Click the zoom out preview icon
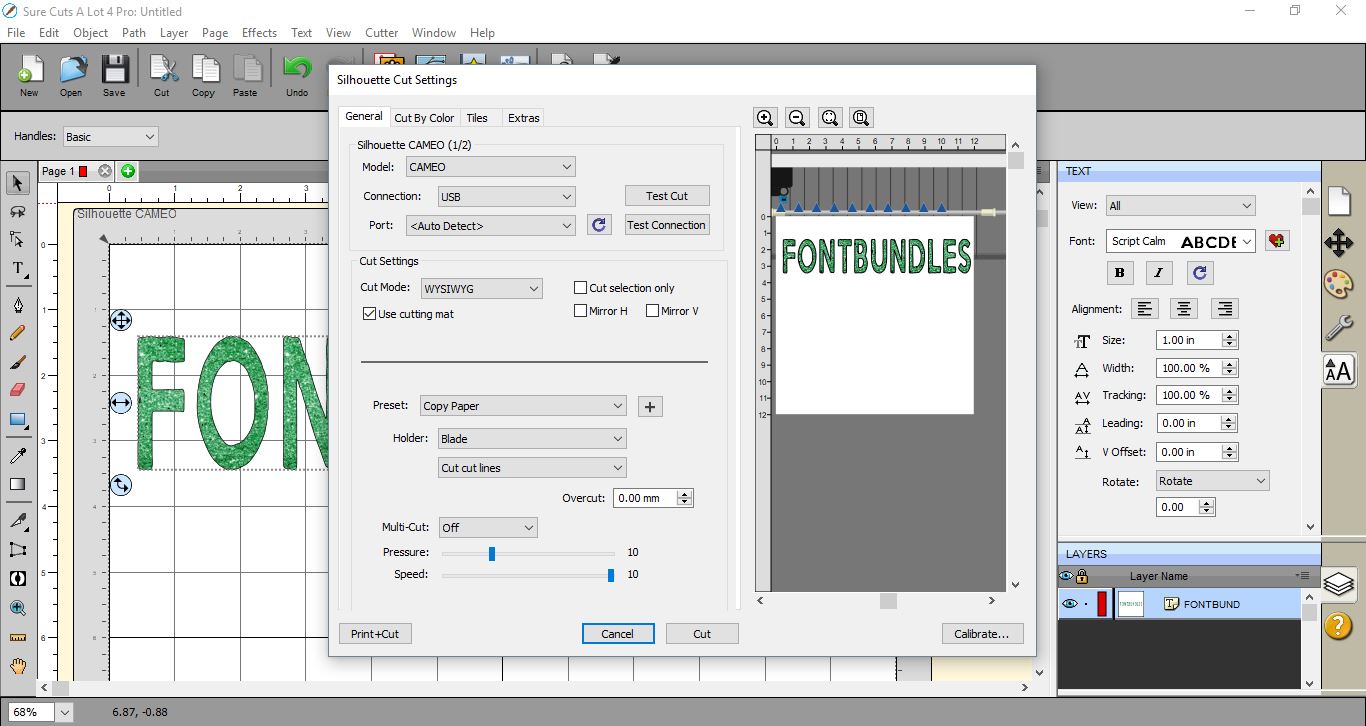Screen dimensions: 1366x726 [797, 118]
